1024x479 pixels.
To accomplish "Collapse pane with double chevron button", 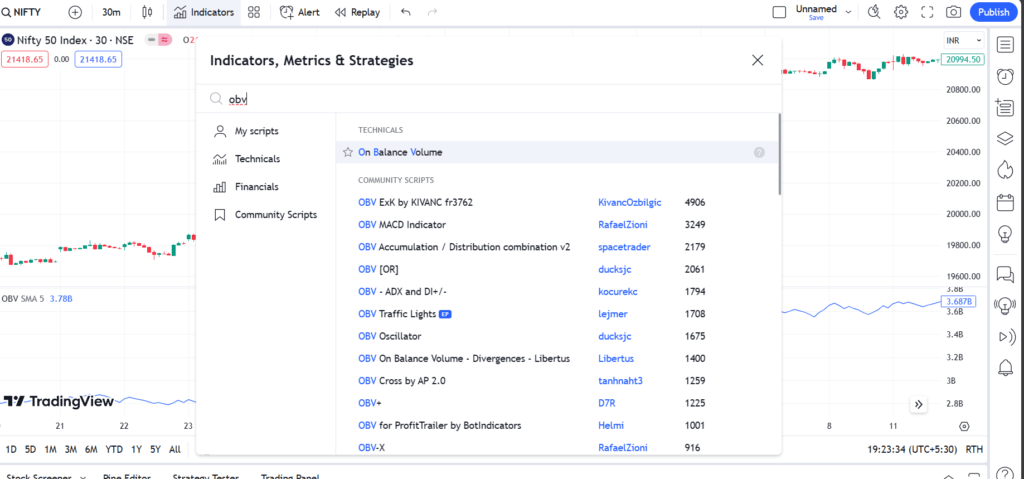I will 918,405.
